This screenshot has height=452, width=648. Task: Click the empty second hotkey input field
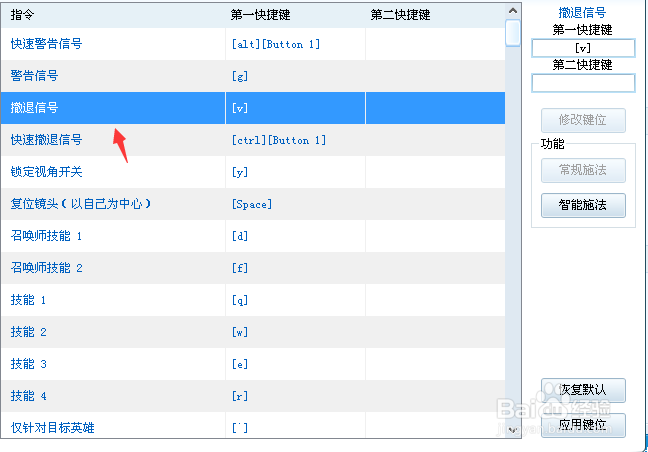[x=583, y=83]
